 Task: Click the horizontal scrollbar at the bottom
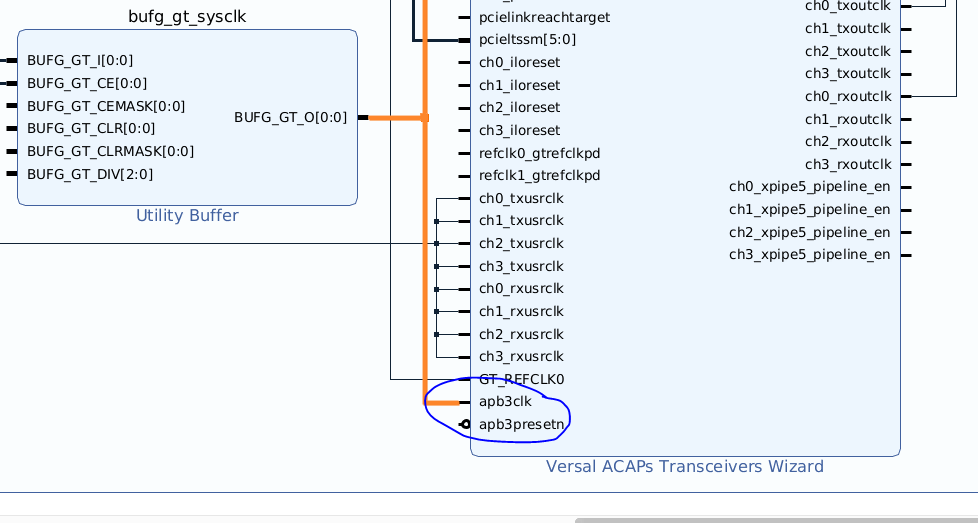tap(775, 519)
